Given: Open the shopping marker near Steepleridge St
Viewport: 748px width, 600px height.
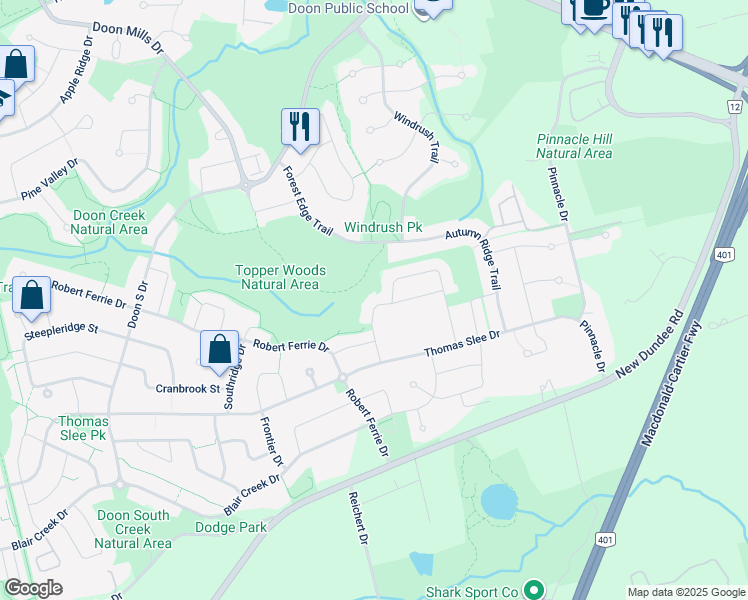Looking at the screenshot, I should pos(31,297).
